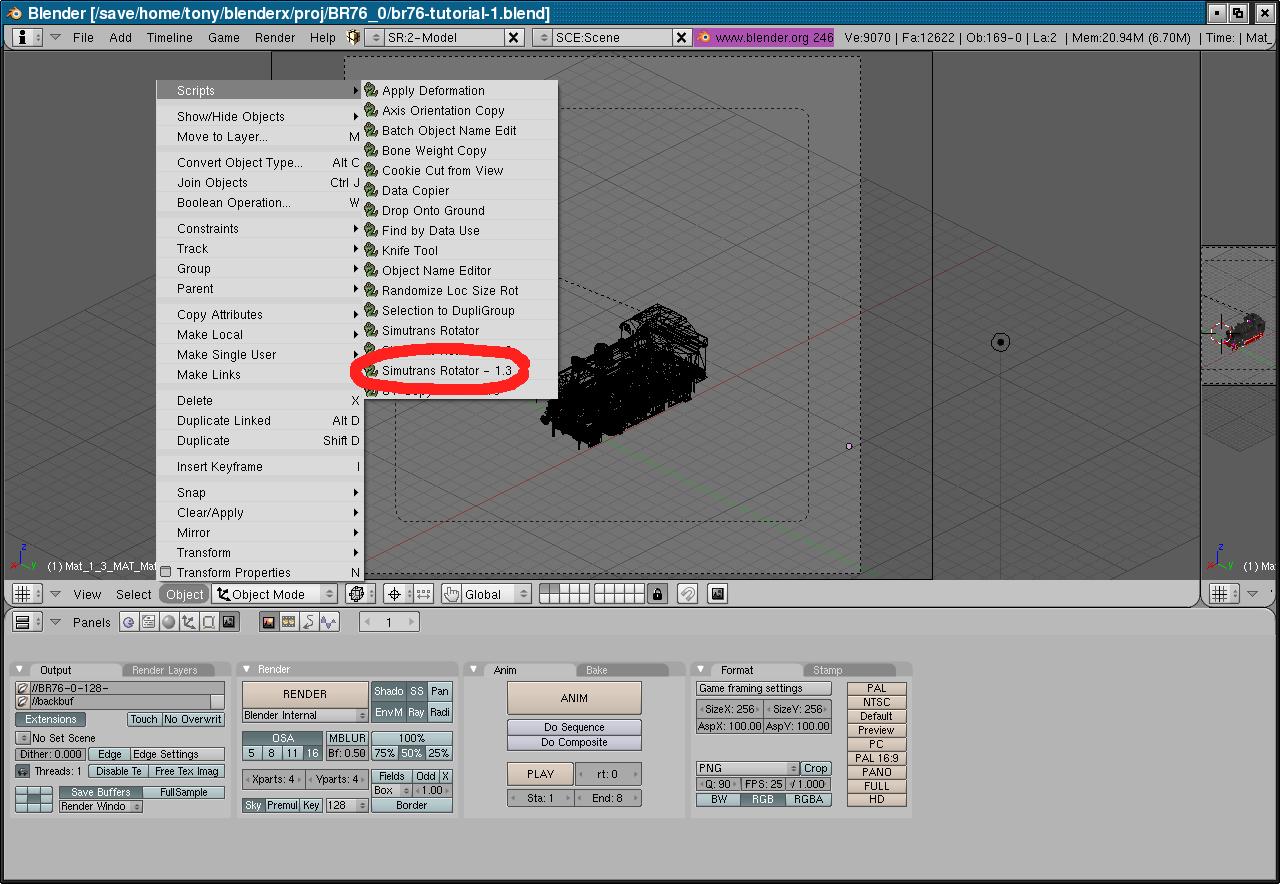Choose Simutrans Rotator - 1.3 script
The height and width of the screenshot is (884, 1280).
(446, 371)
